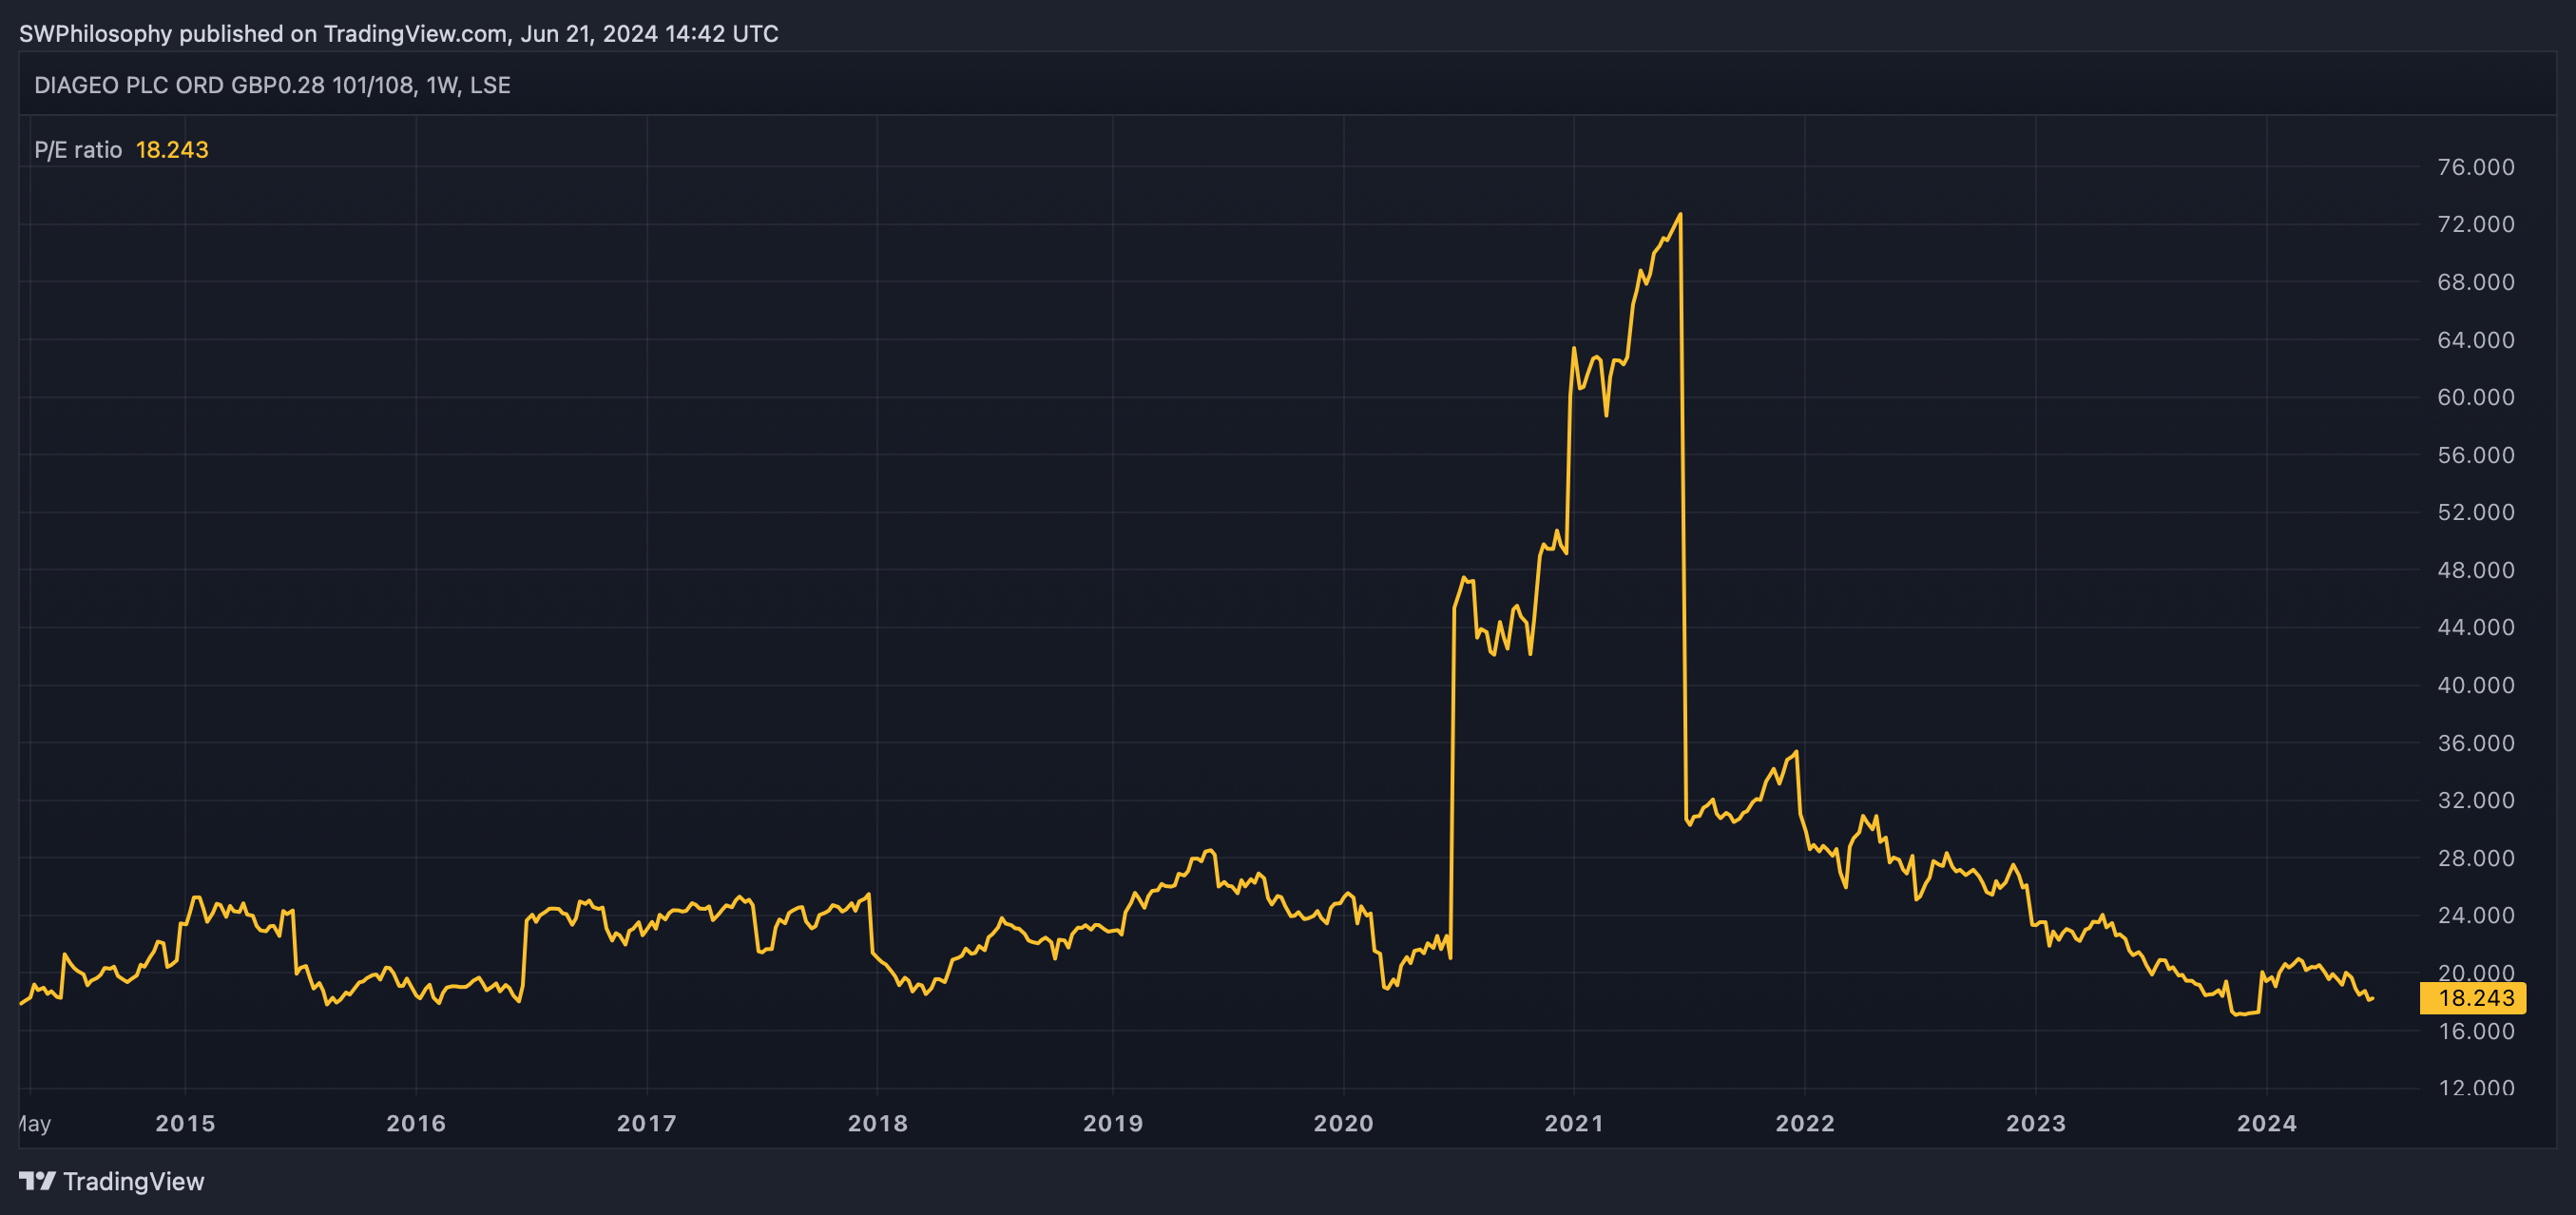2576x1215 pixels.
Task: Click the 16.000 price scale label
Action: (2476, 1031)
